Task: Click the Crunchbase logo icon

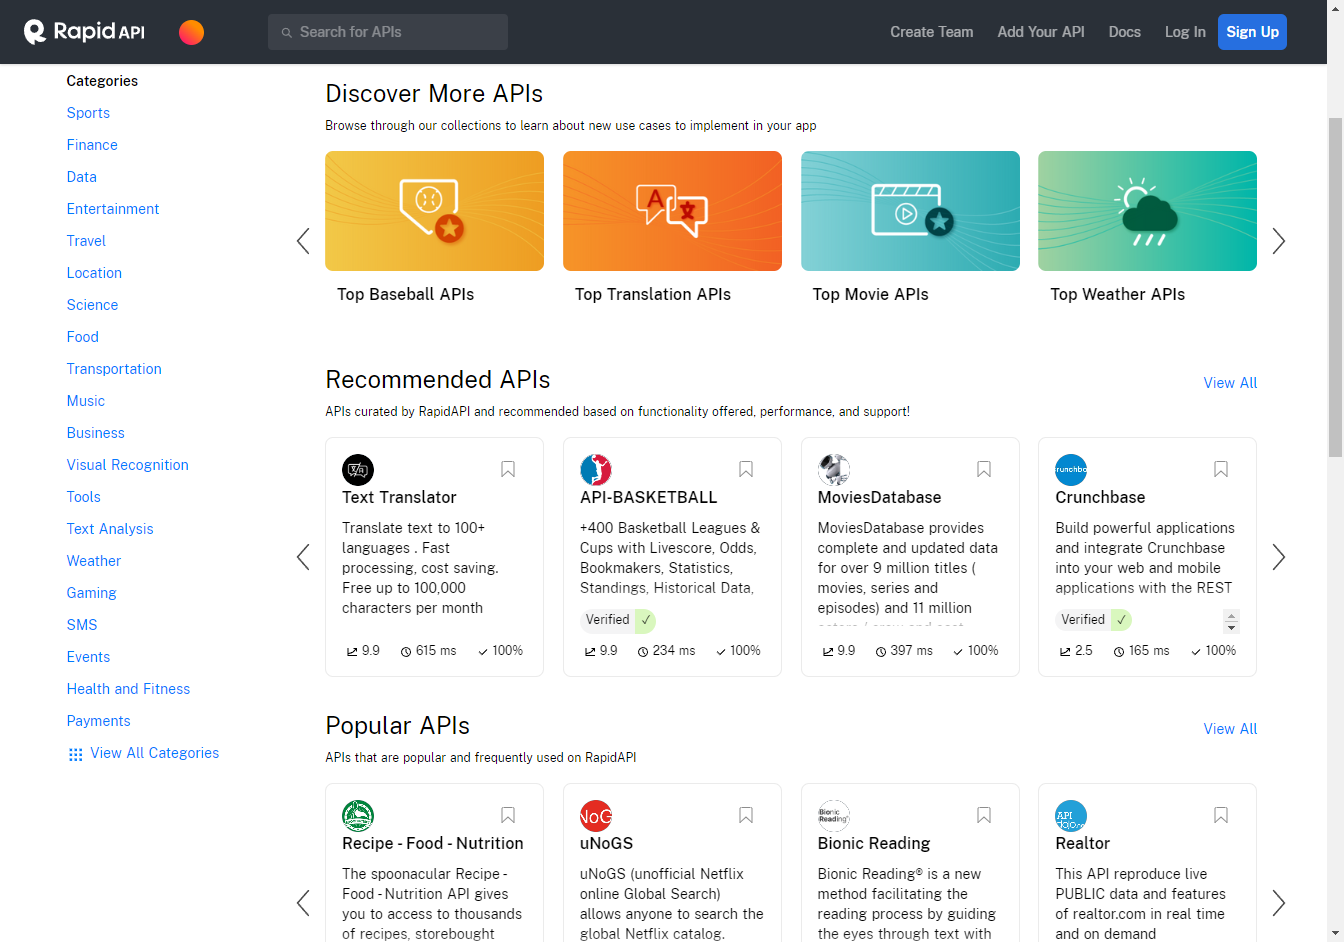Action: (x=1071, y=469)
